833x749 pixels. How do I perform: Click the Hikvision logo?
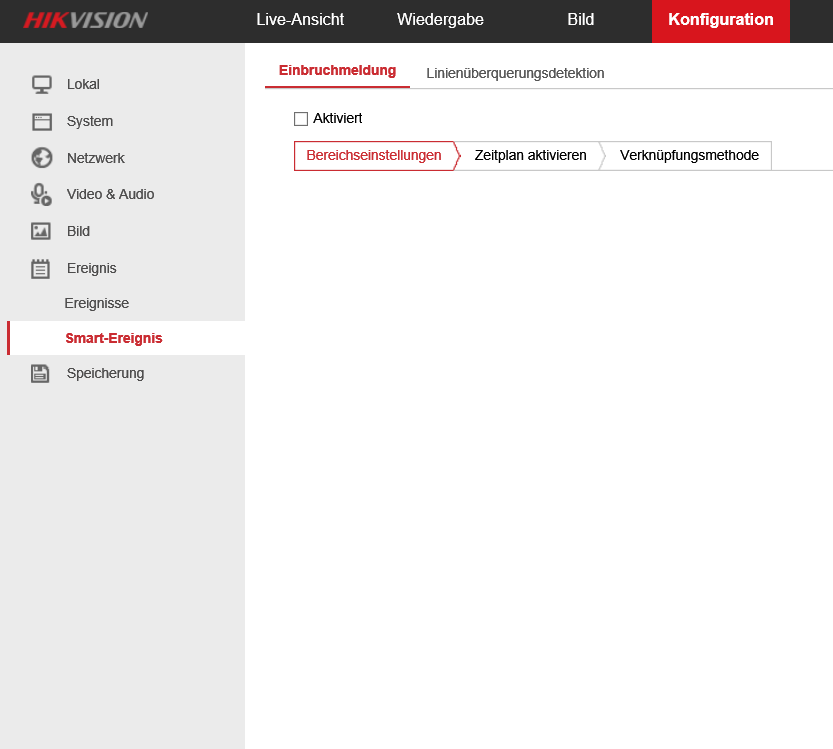click(86, 20)
